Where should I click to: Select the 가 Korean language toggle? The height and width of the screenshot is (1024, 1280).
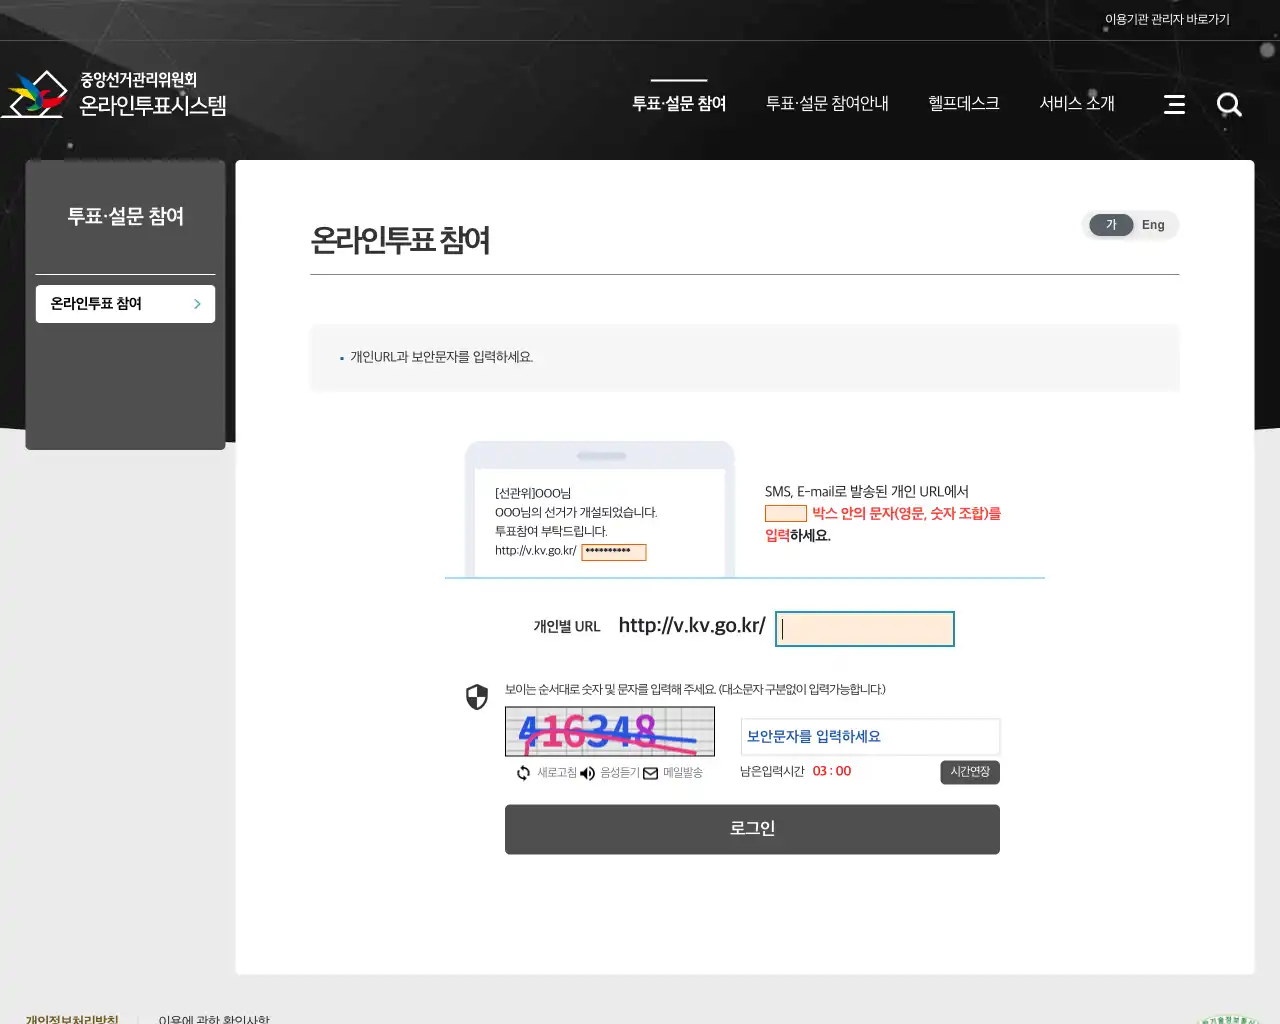[x=1110, y=225]
